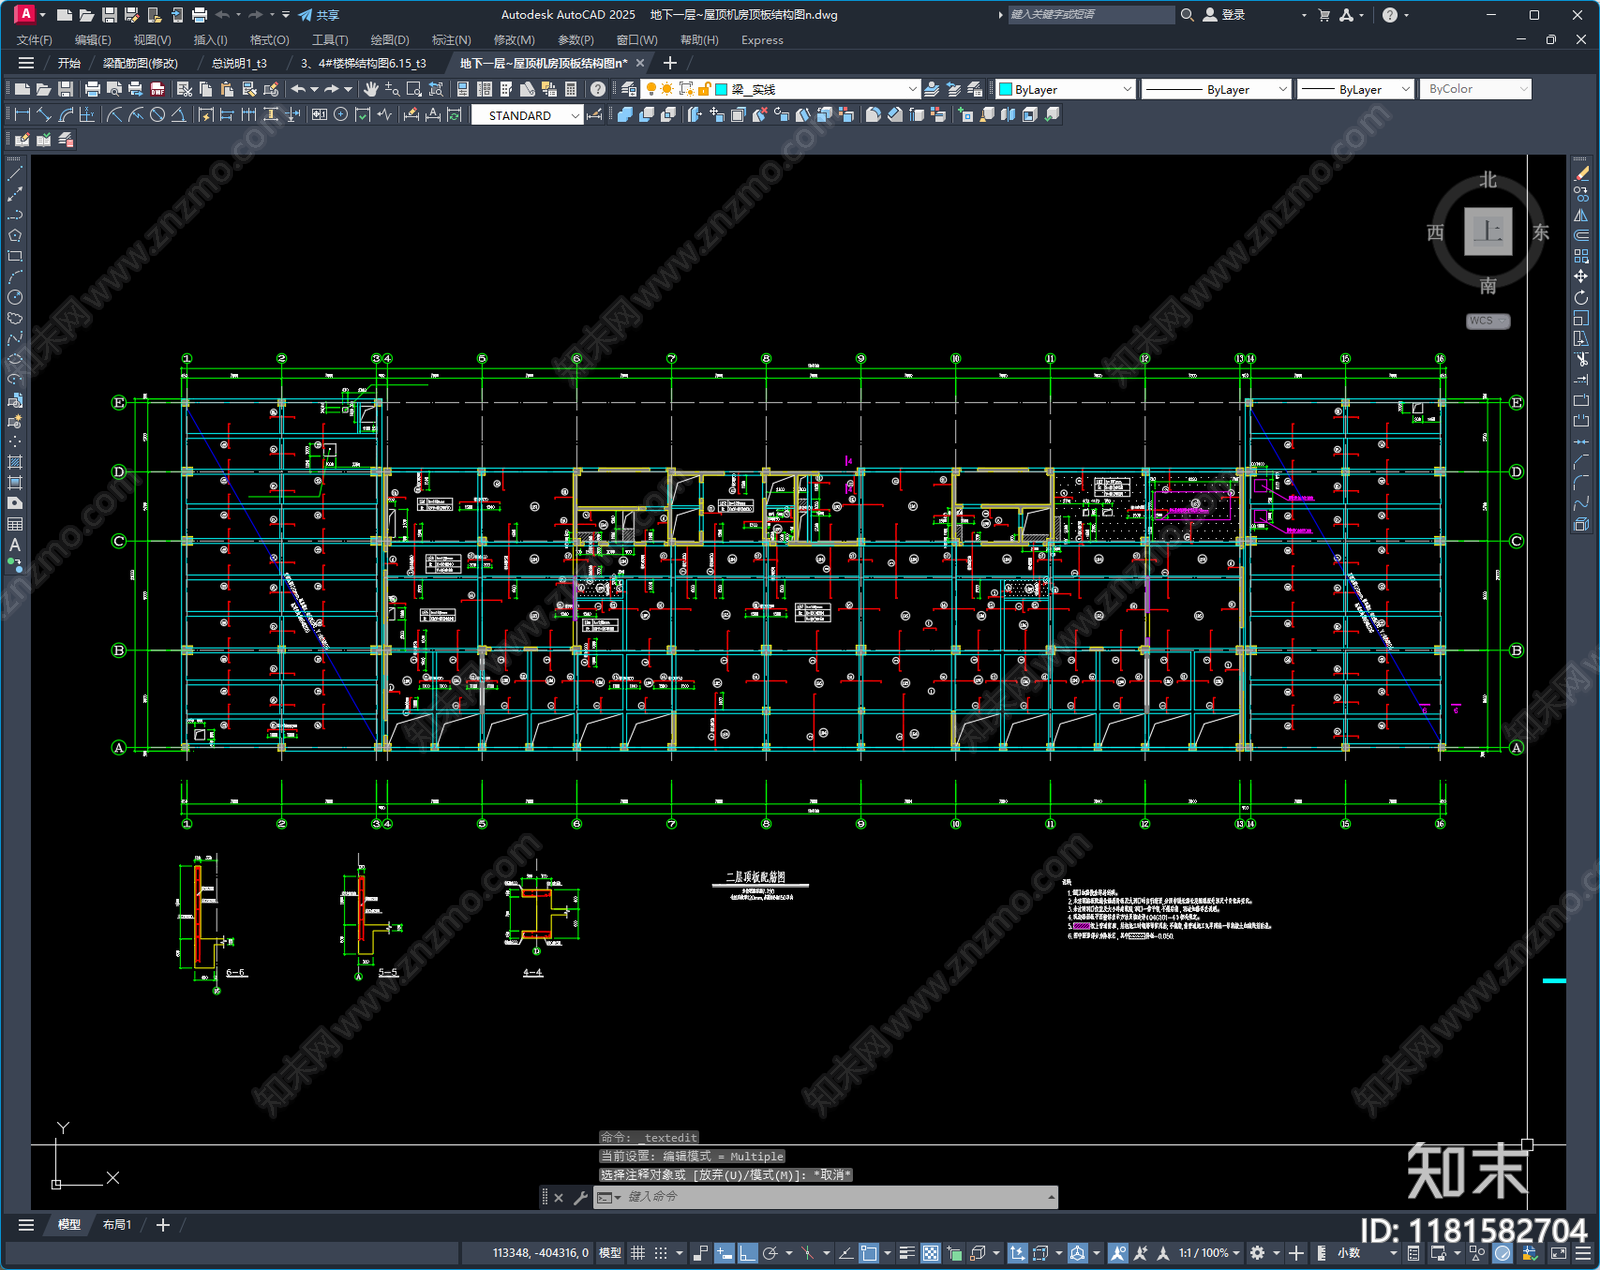
Task: Toggle the layer on/off lightbulb icon
Action: (652, 89)
